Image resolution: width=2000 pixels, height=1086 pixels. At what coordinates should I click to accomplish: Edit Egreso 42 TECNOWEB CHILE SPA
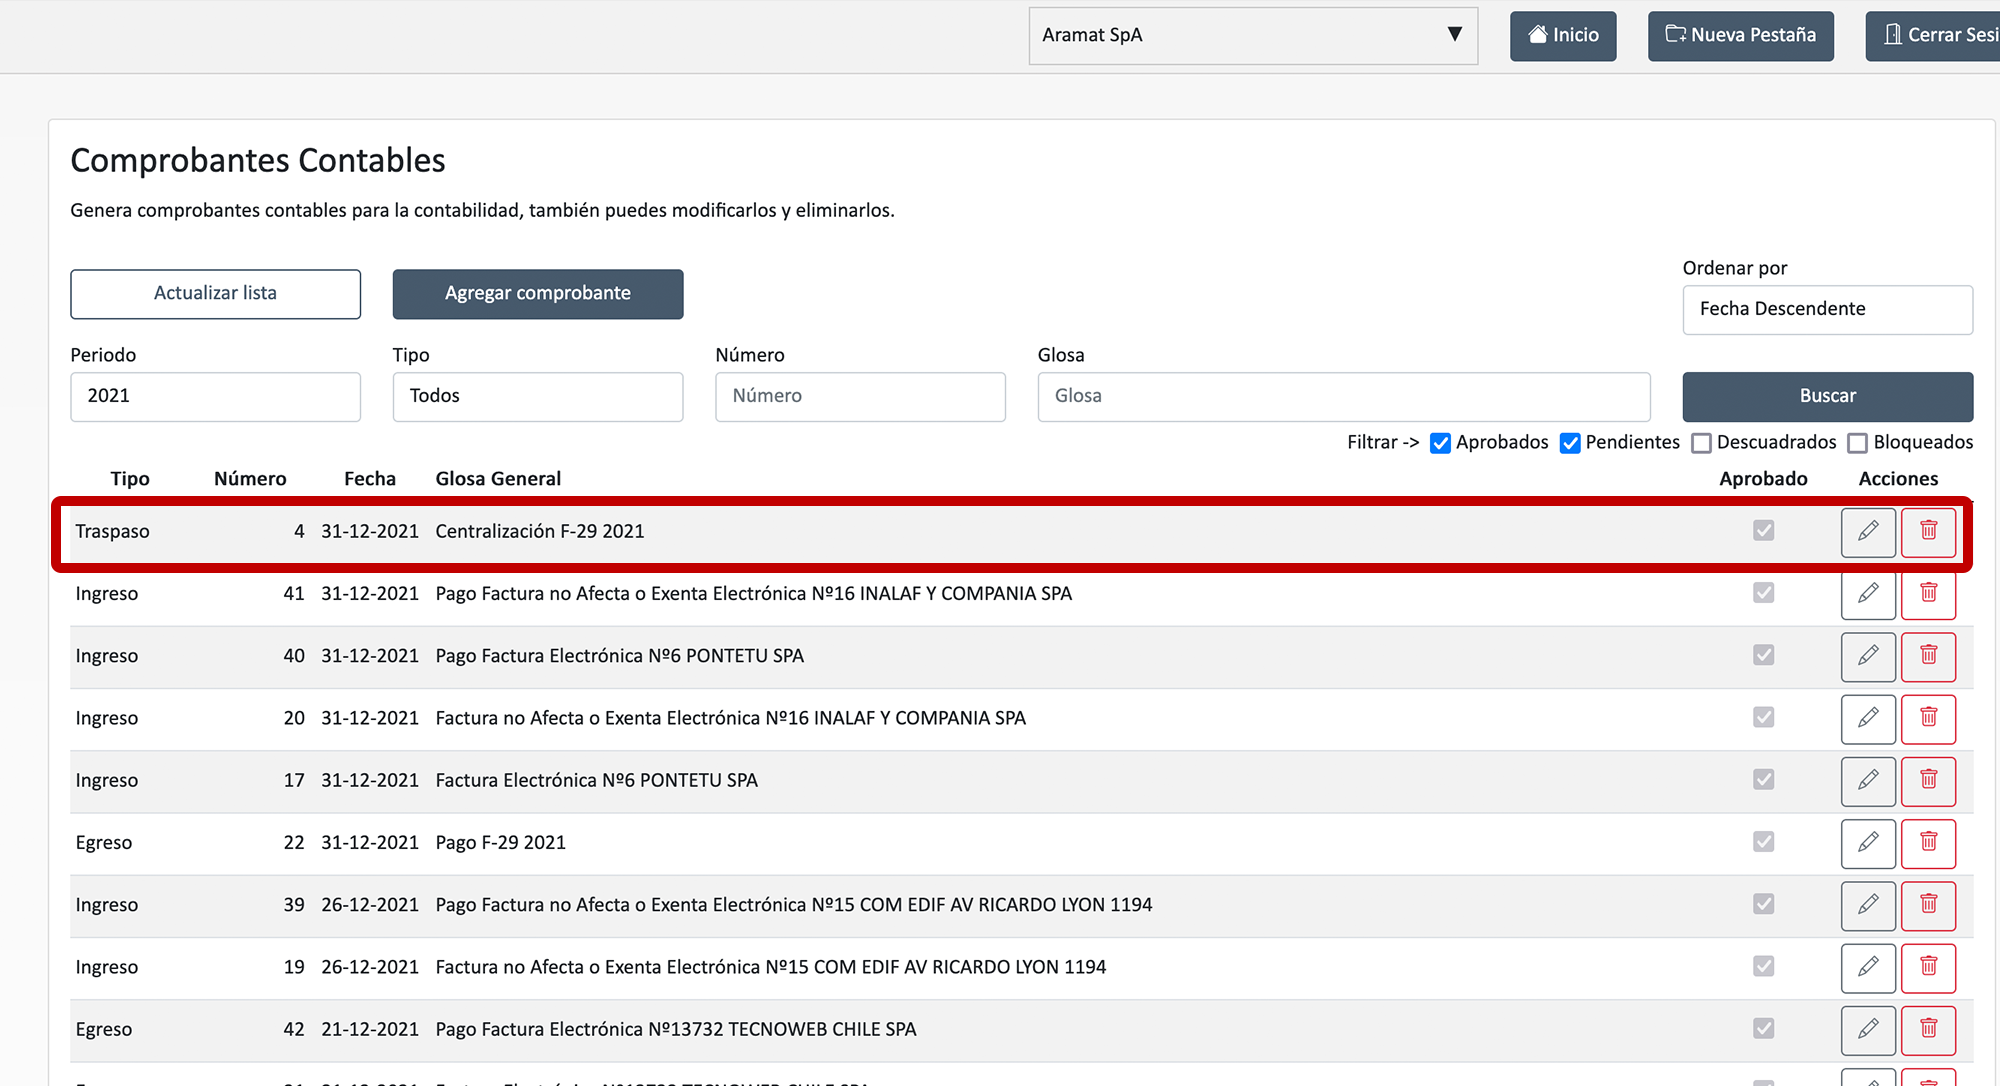coord(1867,1029)
